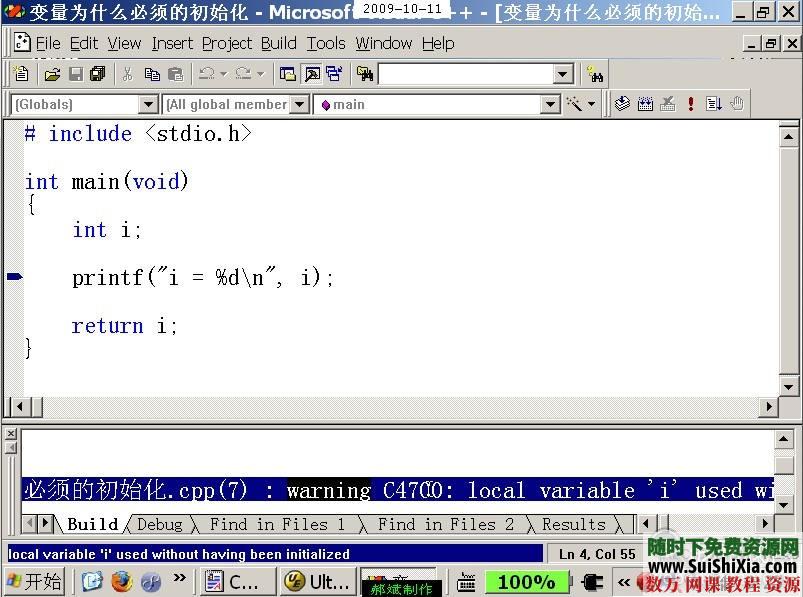Open the Build menu
This screenshot has height=597, width=803.
[278, 43]
